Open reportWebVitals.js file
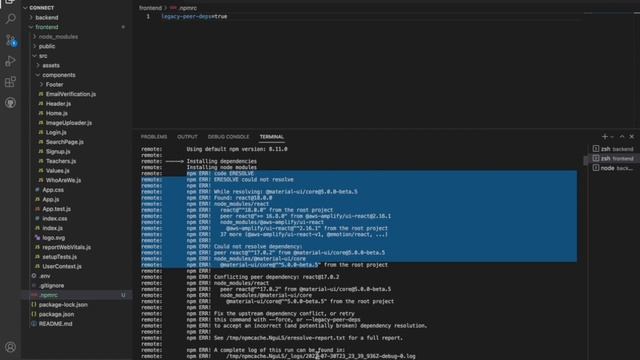The image size is (640, 360). [x=67, y=247]
